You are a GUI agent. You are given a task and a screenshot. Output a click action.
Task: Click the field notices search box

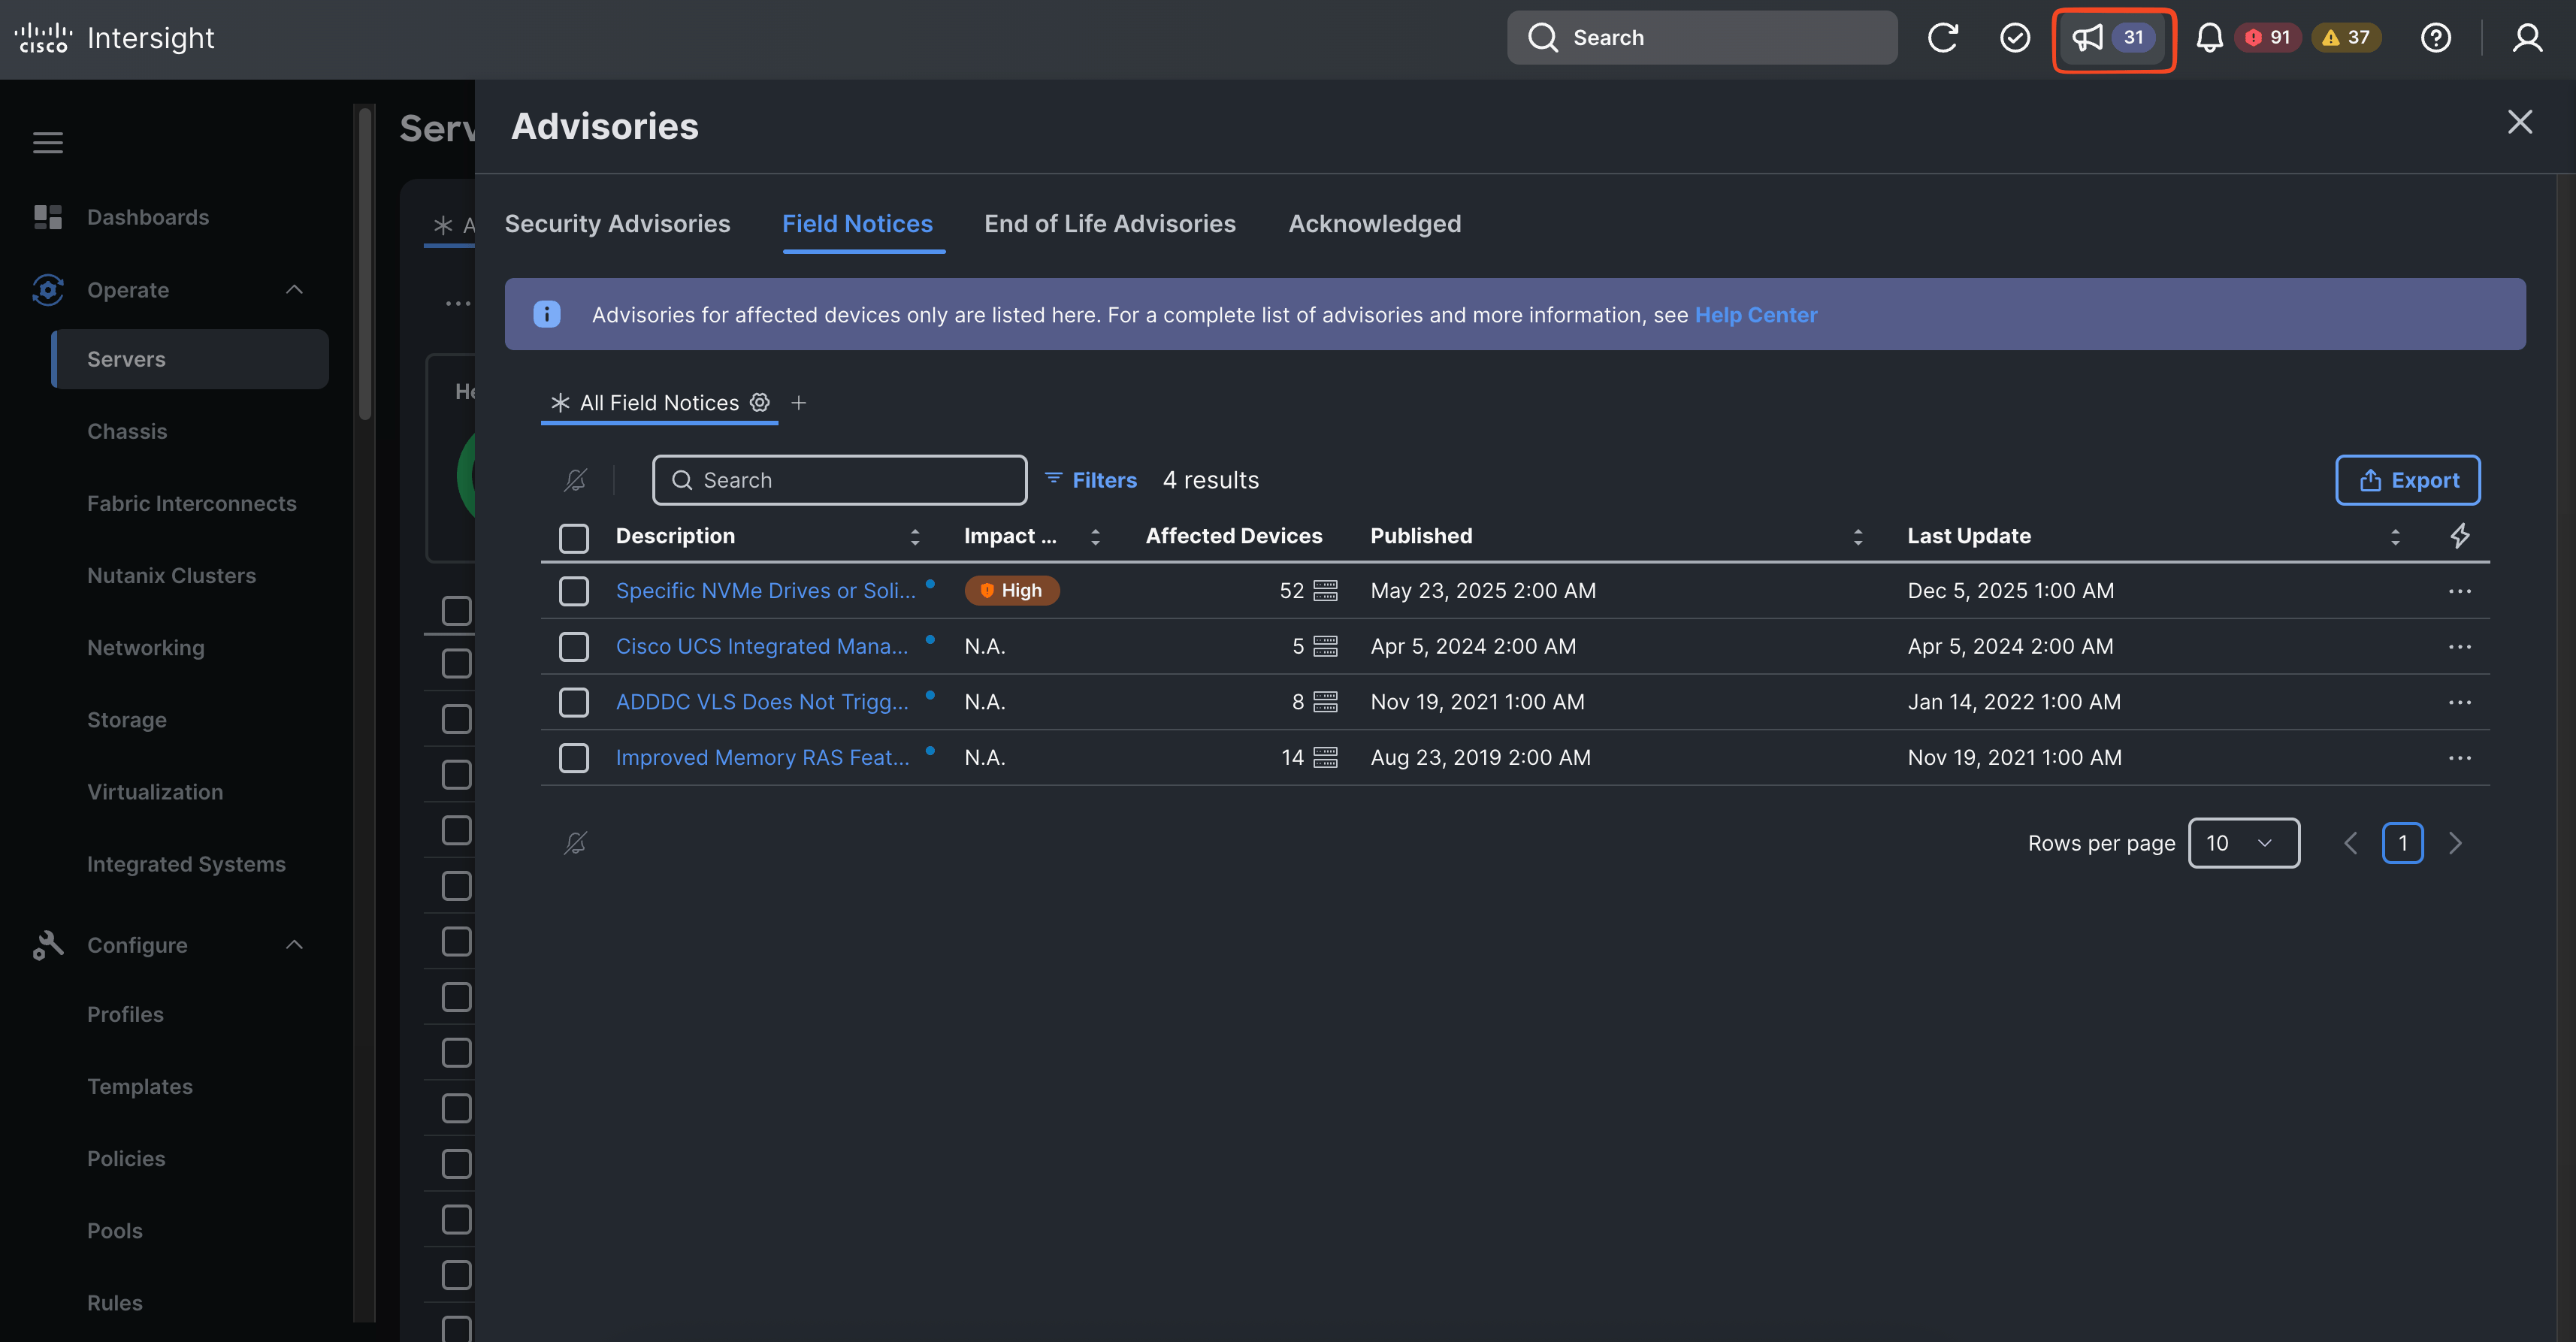(840, 480)
